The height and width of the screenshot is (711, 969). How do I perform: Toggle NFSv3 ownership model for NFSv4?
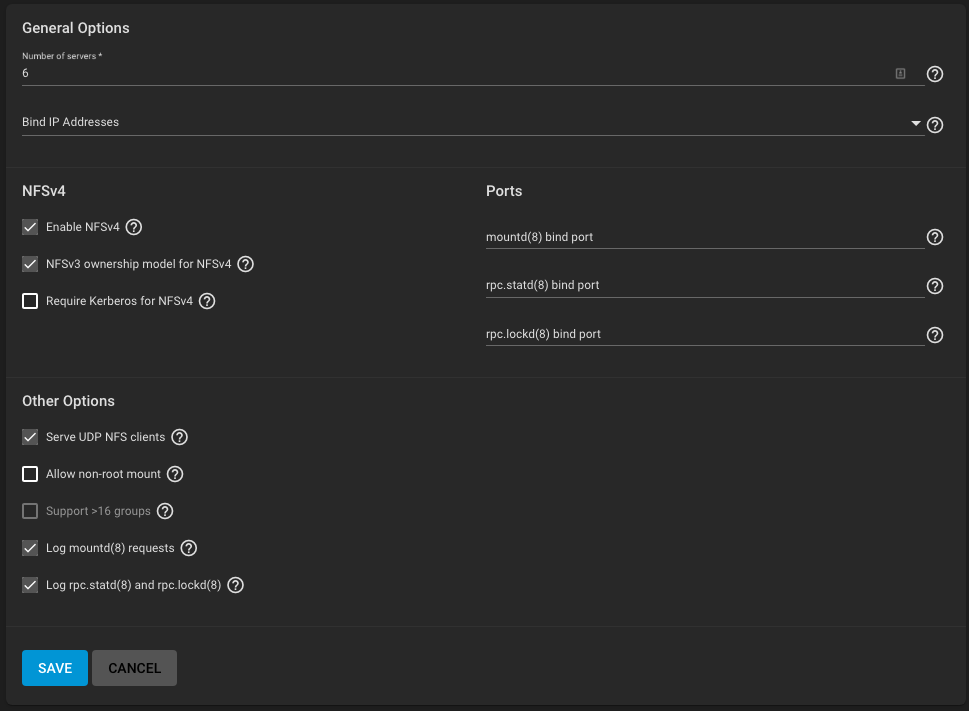[30, 264]
